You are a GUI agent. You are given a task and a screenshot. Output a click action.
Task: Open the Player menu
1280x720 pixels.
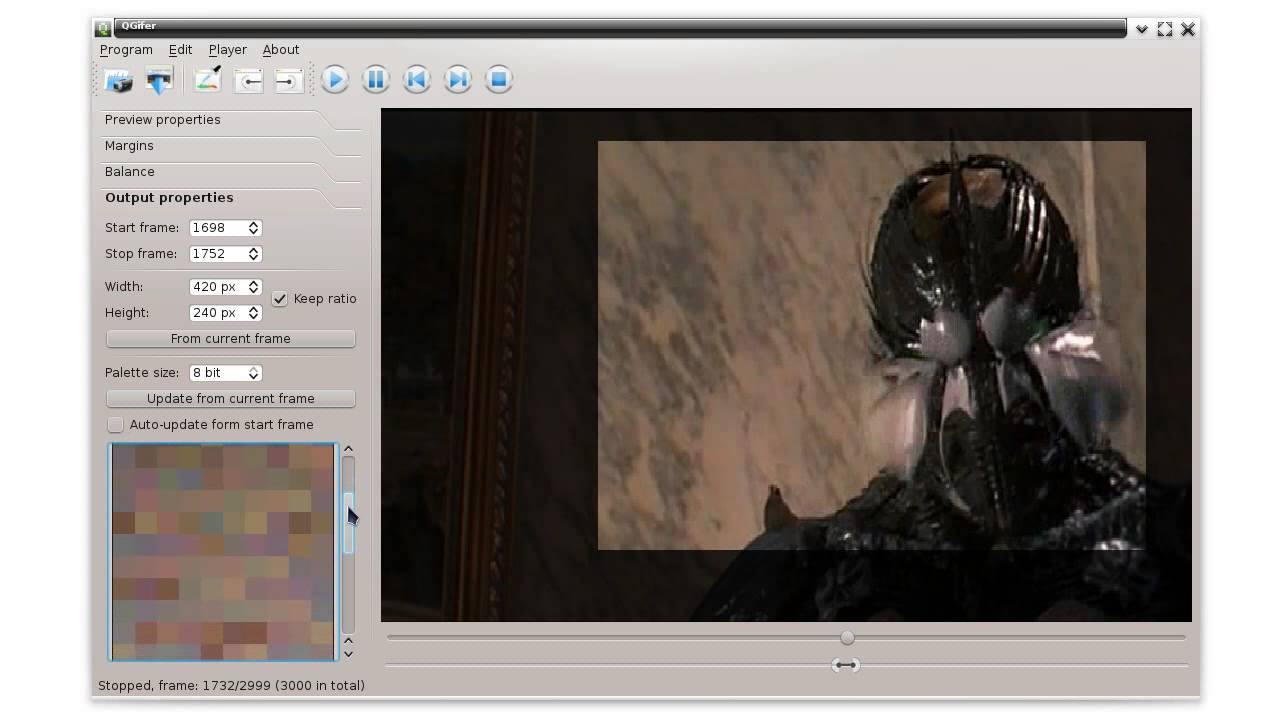pyautogui.click(x=227, y=50)
